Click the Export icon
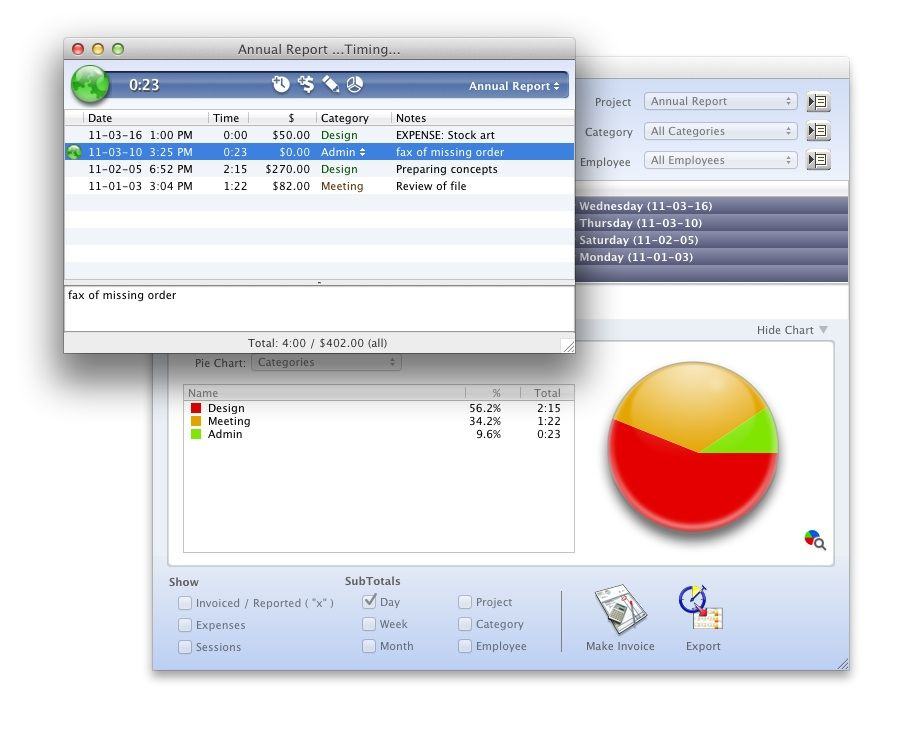This screenshot has width=909, height=738. point(702,610)
